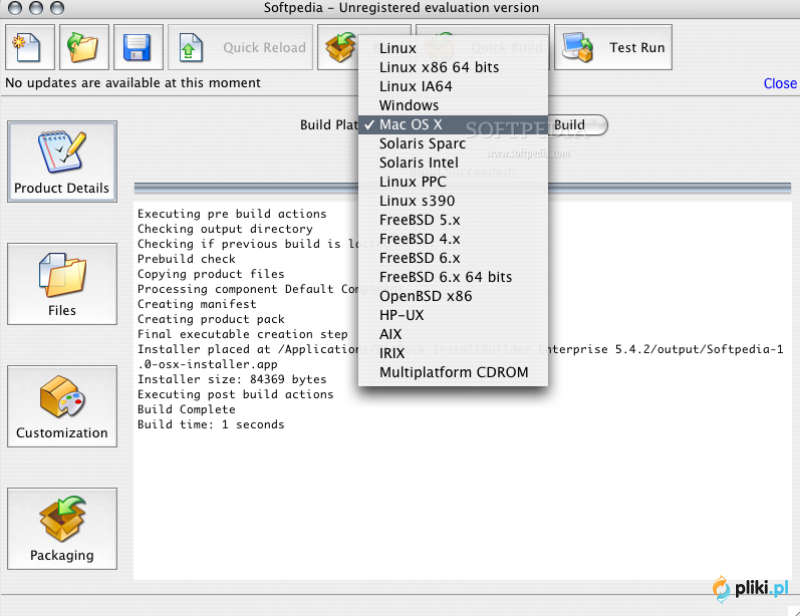Image resolution: width=800 pixels, height=616 pixels.
Task: Select FreeBSD 6.x 64 bits entry
Action: point(453,277)
